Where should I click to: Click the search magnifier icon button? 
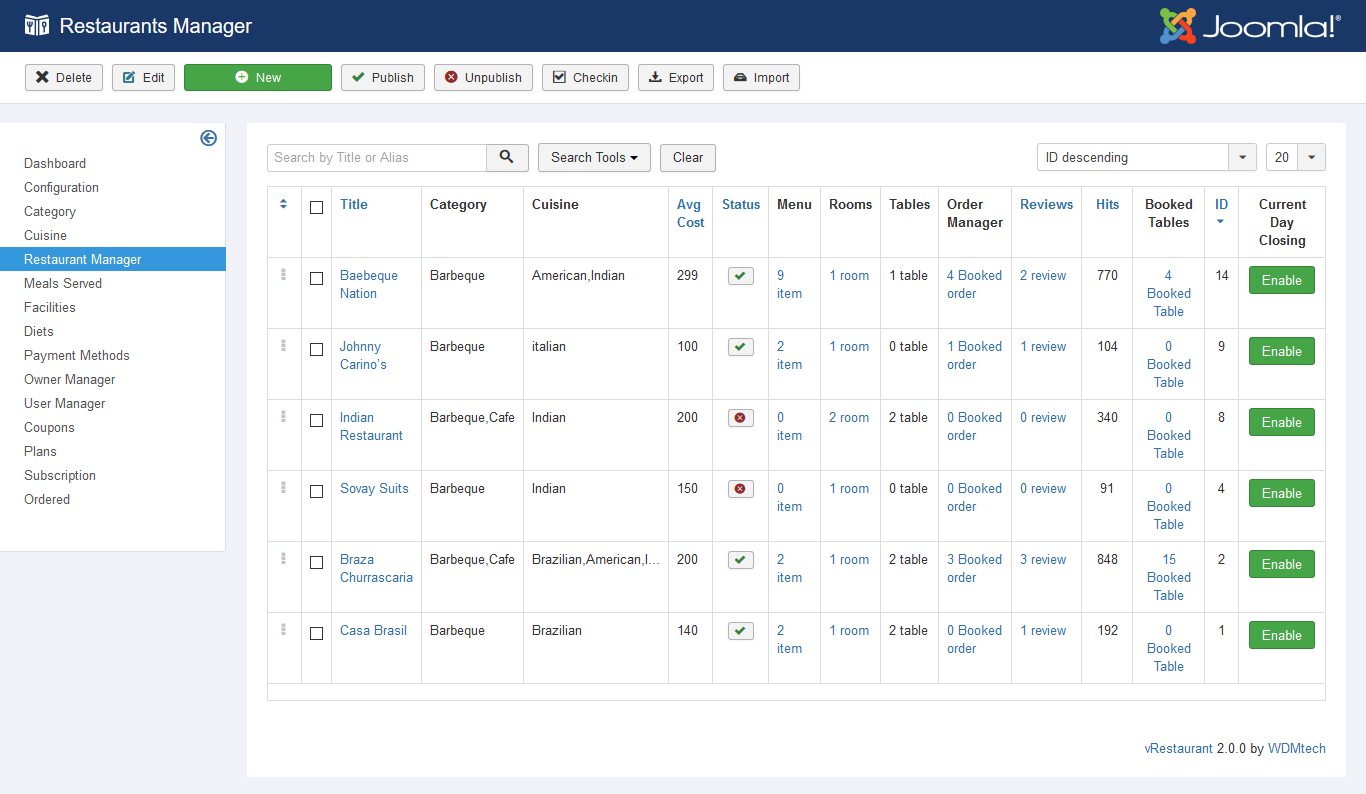coord(507,157)
